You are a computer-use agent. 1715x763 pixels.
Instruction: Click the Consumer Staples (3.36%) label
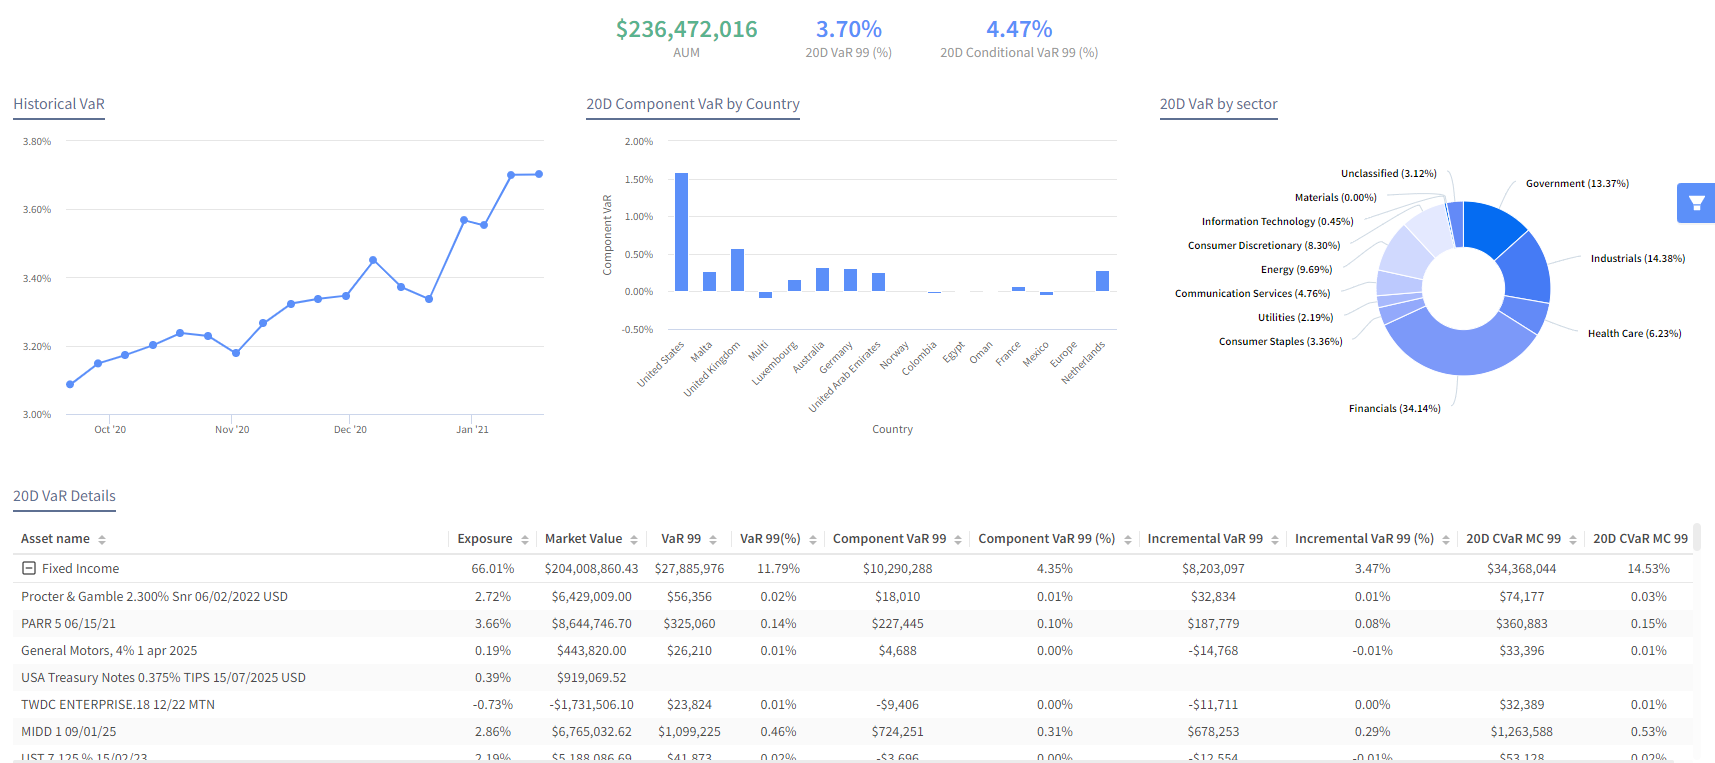pyautogui.click(x=1280, y=341)
